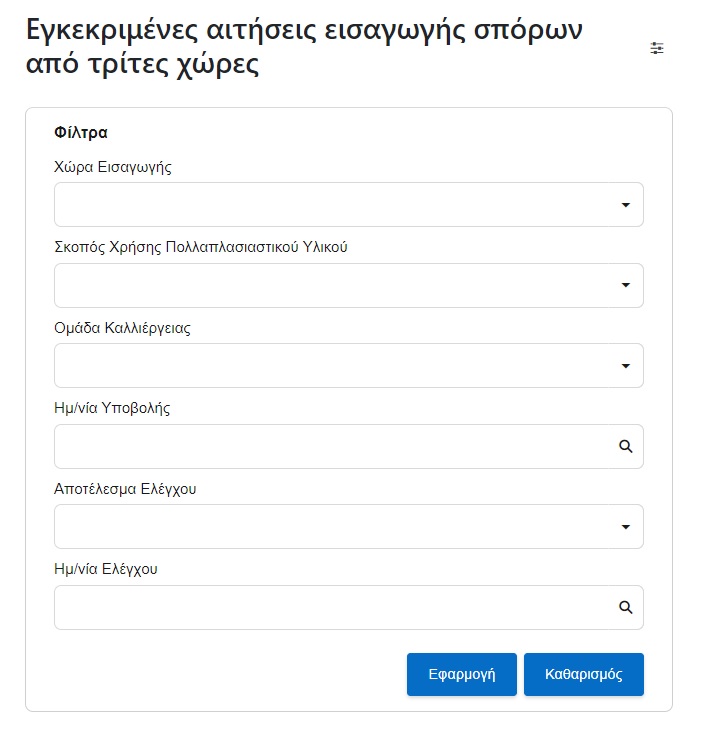The width and height of the screenshot is (716, 741).
Task: Apply filters with the Εφαρμογή button
Action: (462, 674)
